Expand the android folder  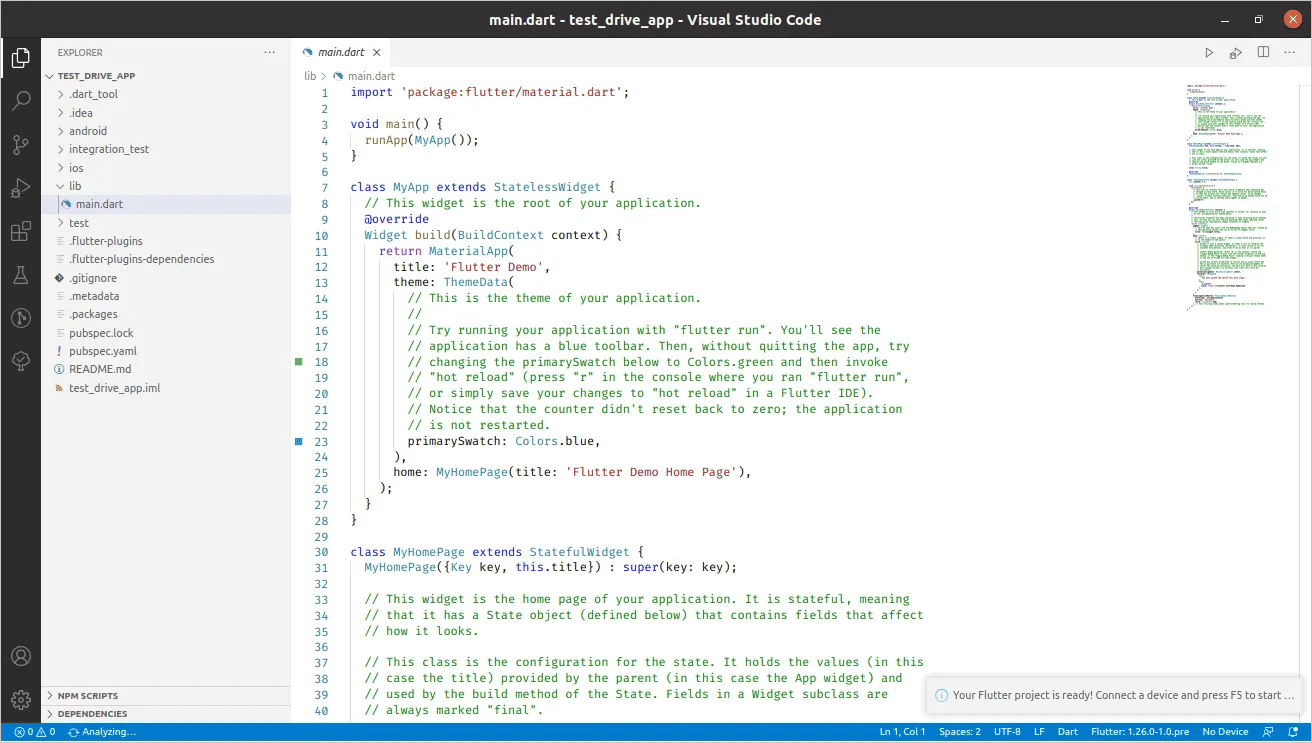[62, 131]
